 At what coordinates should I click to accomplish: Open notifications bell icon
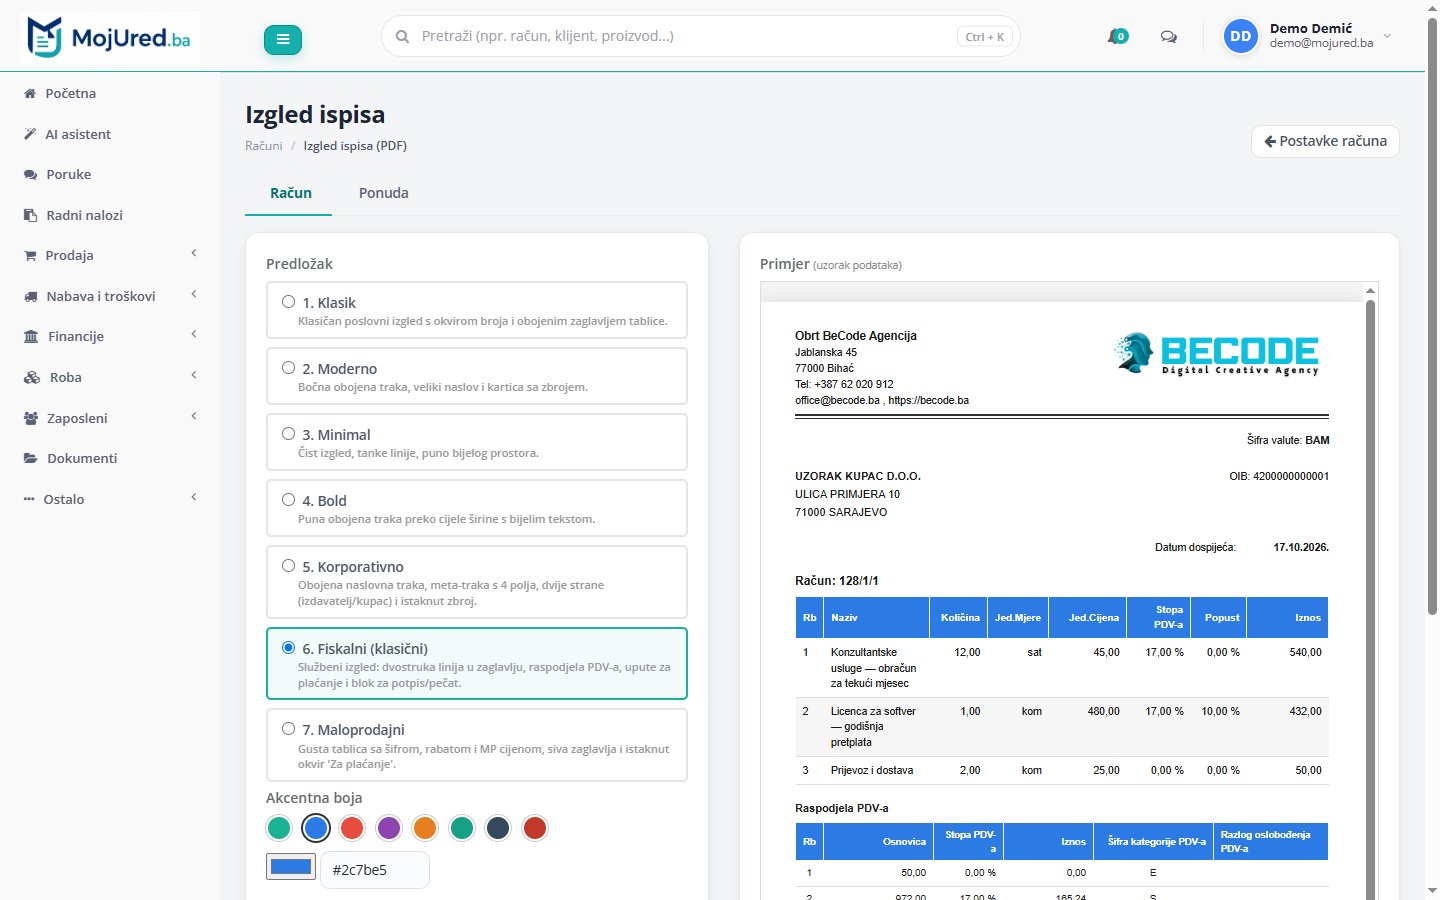click(1118, 37)
